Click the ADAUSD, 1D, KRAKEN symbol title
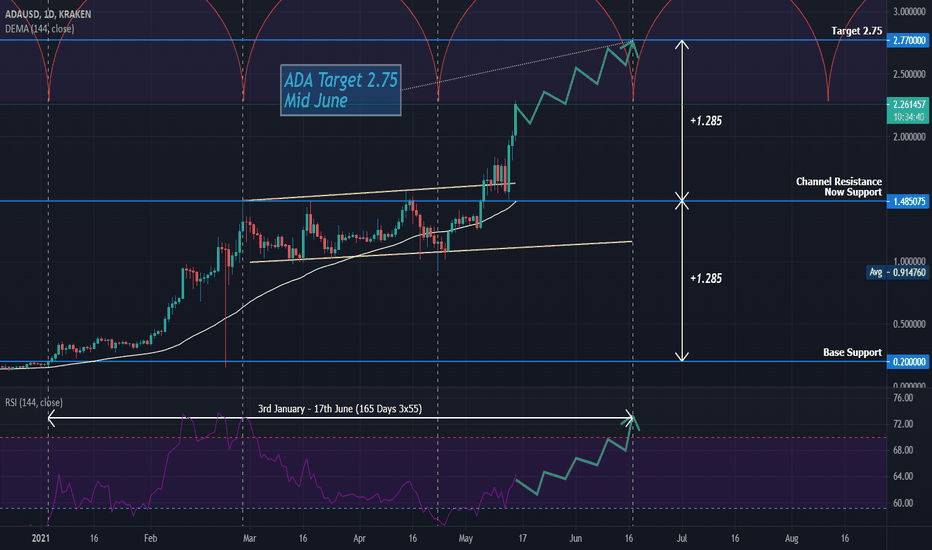The image size is (932, 550). (48, 14)
